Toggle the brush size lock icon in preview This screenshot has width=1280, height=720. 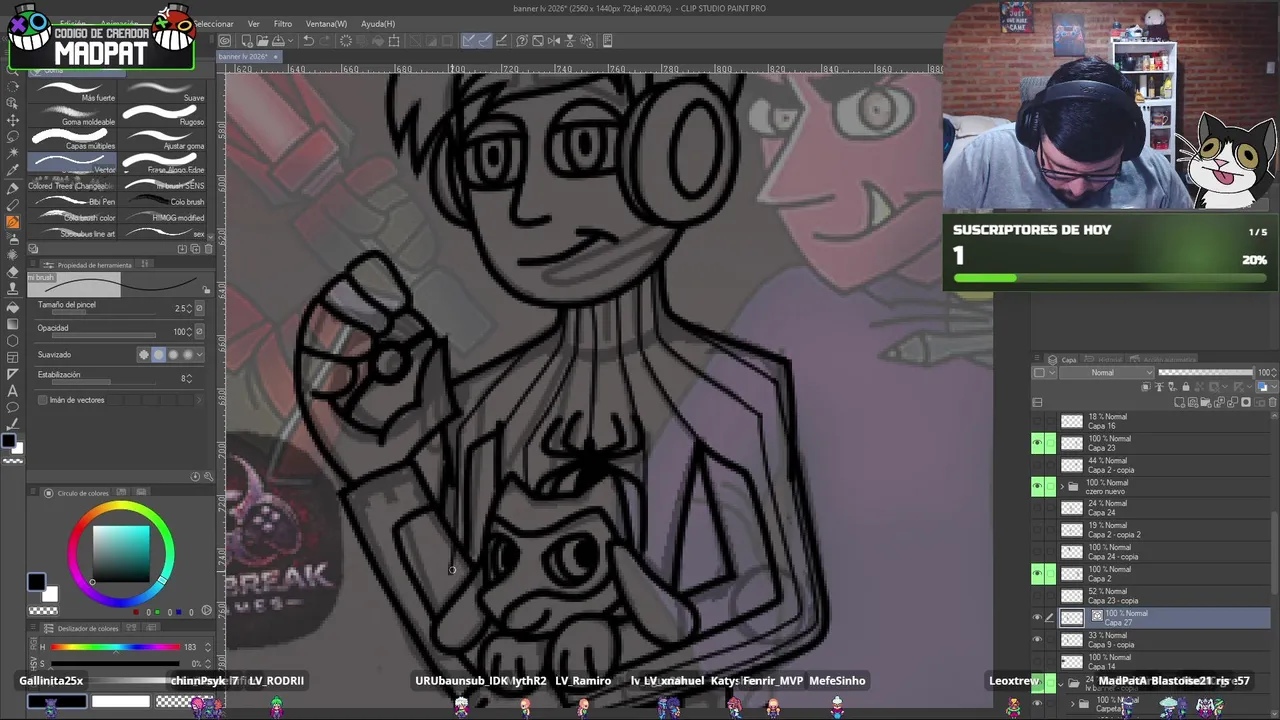206,290
